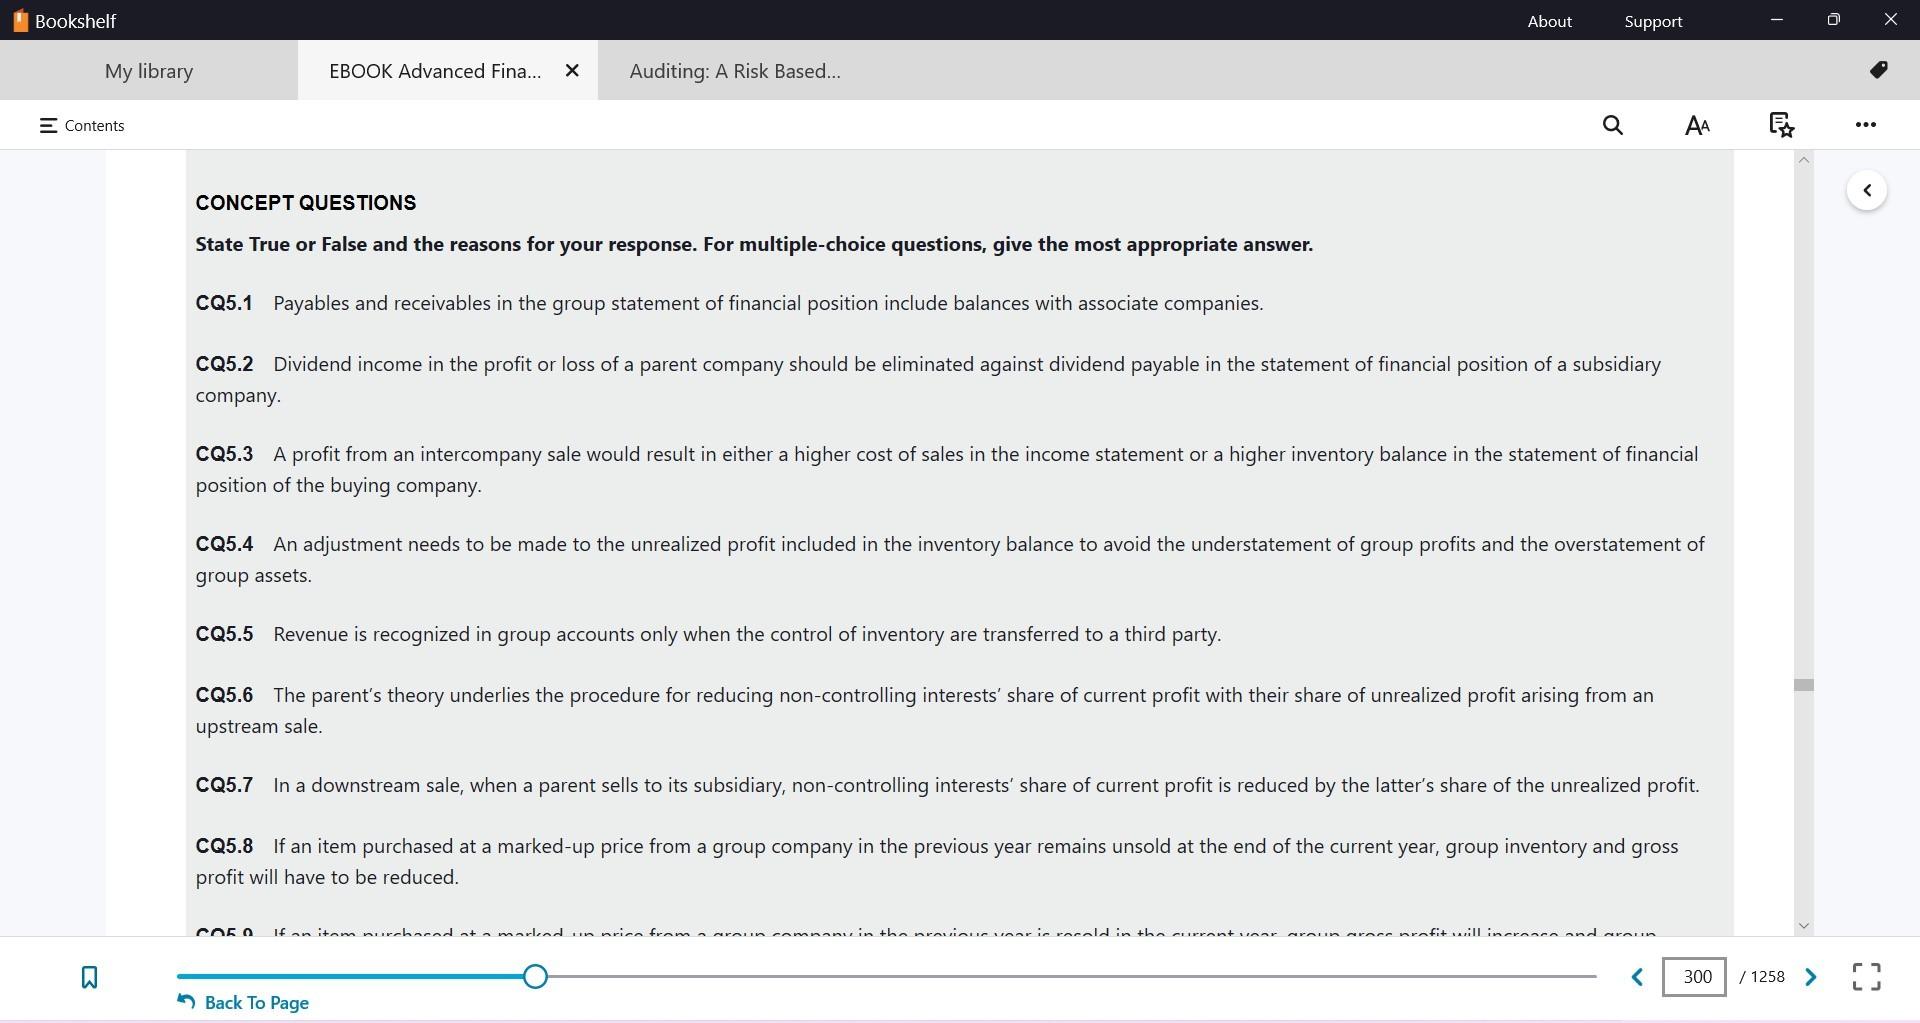Close the EBOOK Advanced tab

click(x=572, y=70)
